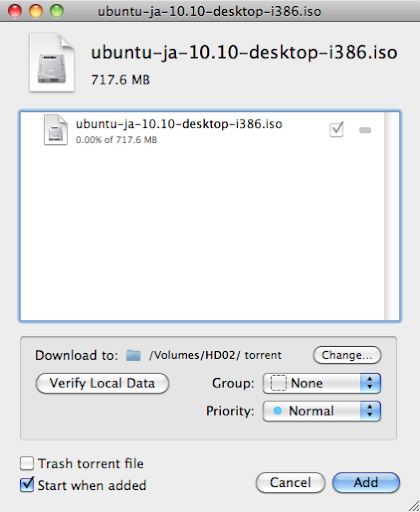Click the Verify Local Data button
420x512 pixels.
[x=102, y=383]
